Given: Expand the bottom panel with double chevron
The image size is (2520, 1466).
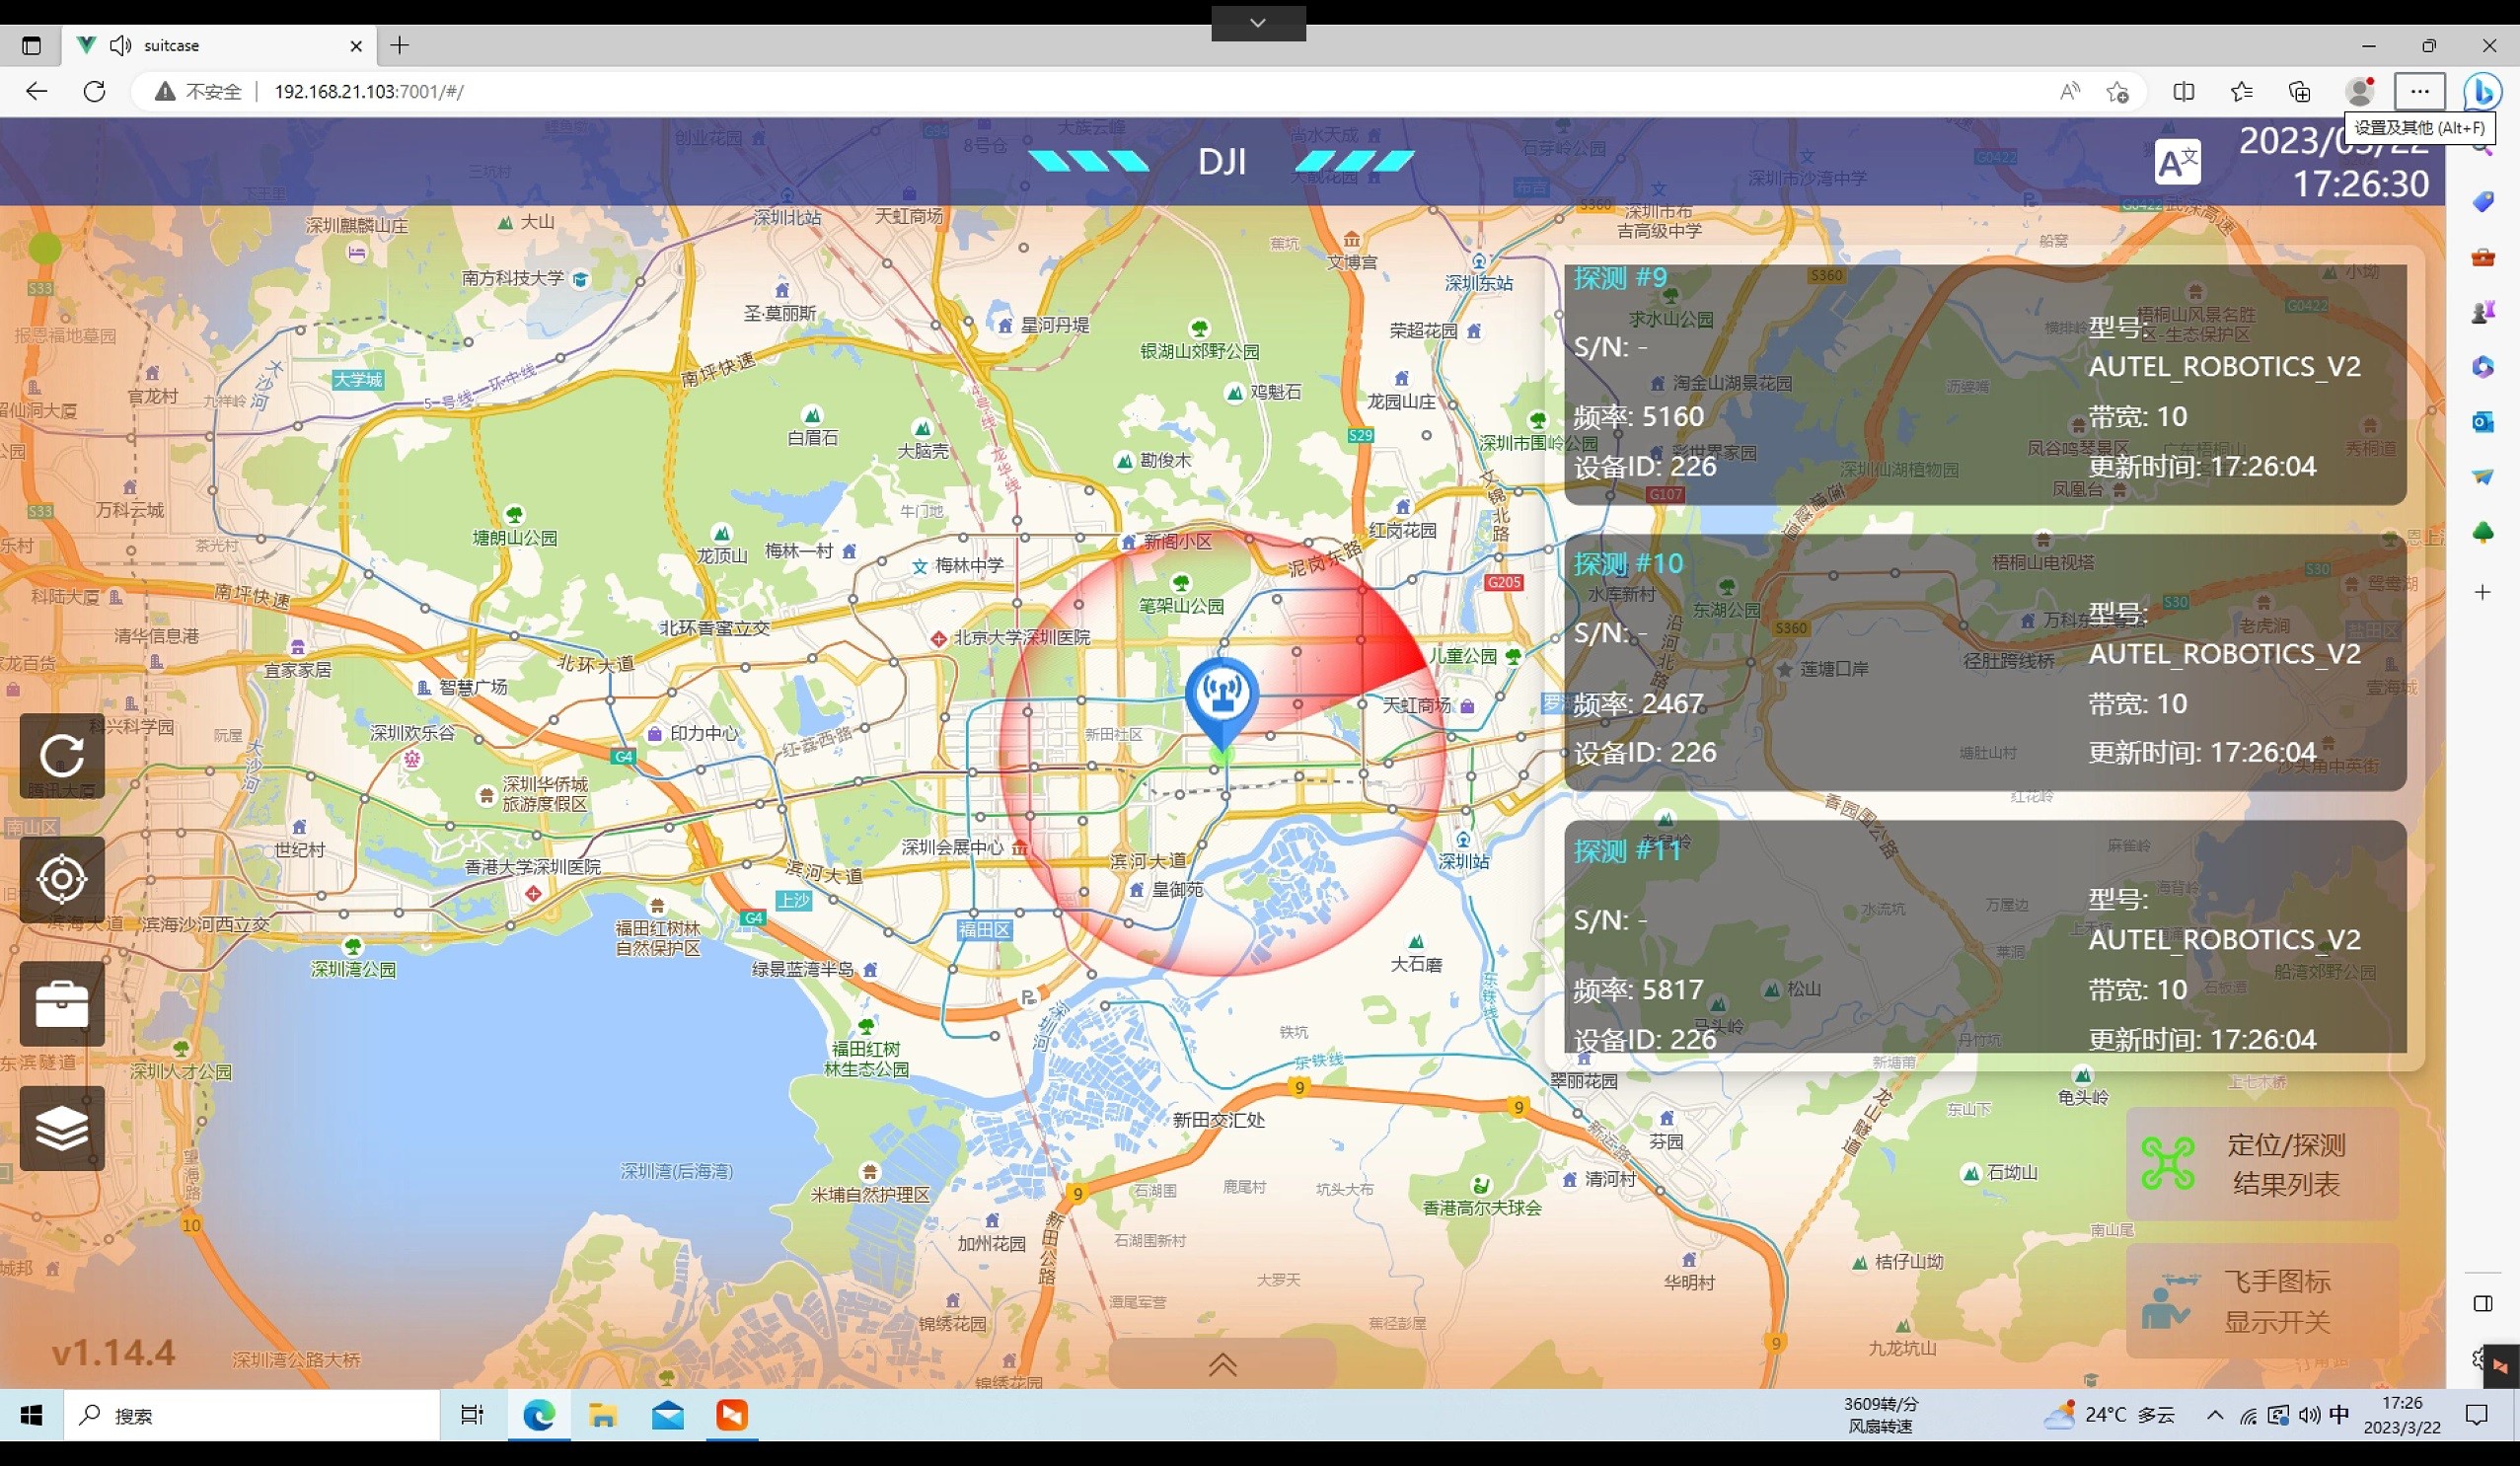Looking at the screenshot, I should (x=1222, y=1365).
